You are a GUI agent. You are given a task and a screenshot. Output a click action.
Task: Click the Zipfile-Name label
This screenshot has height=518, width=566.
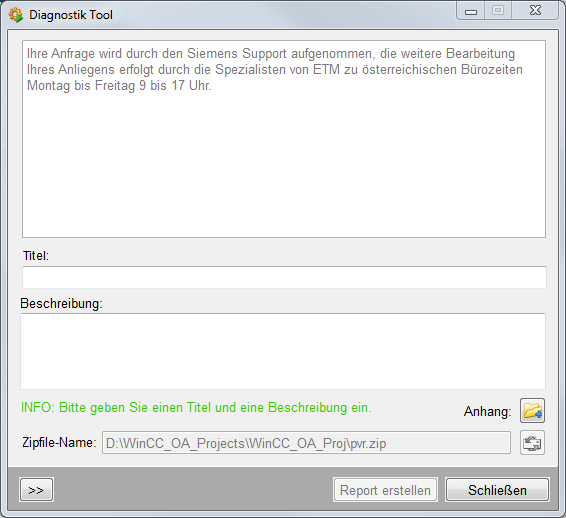pyautogui.click(x=59, y=442)
